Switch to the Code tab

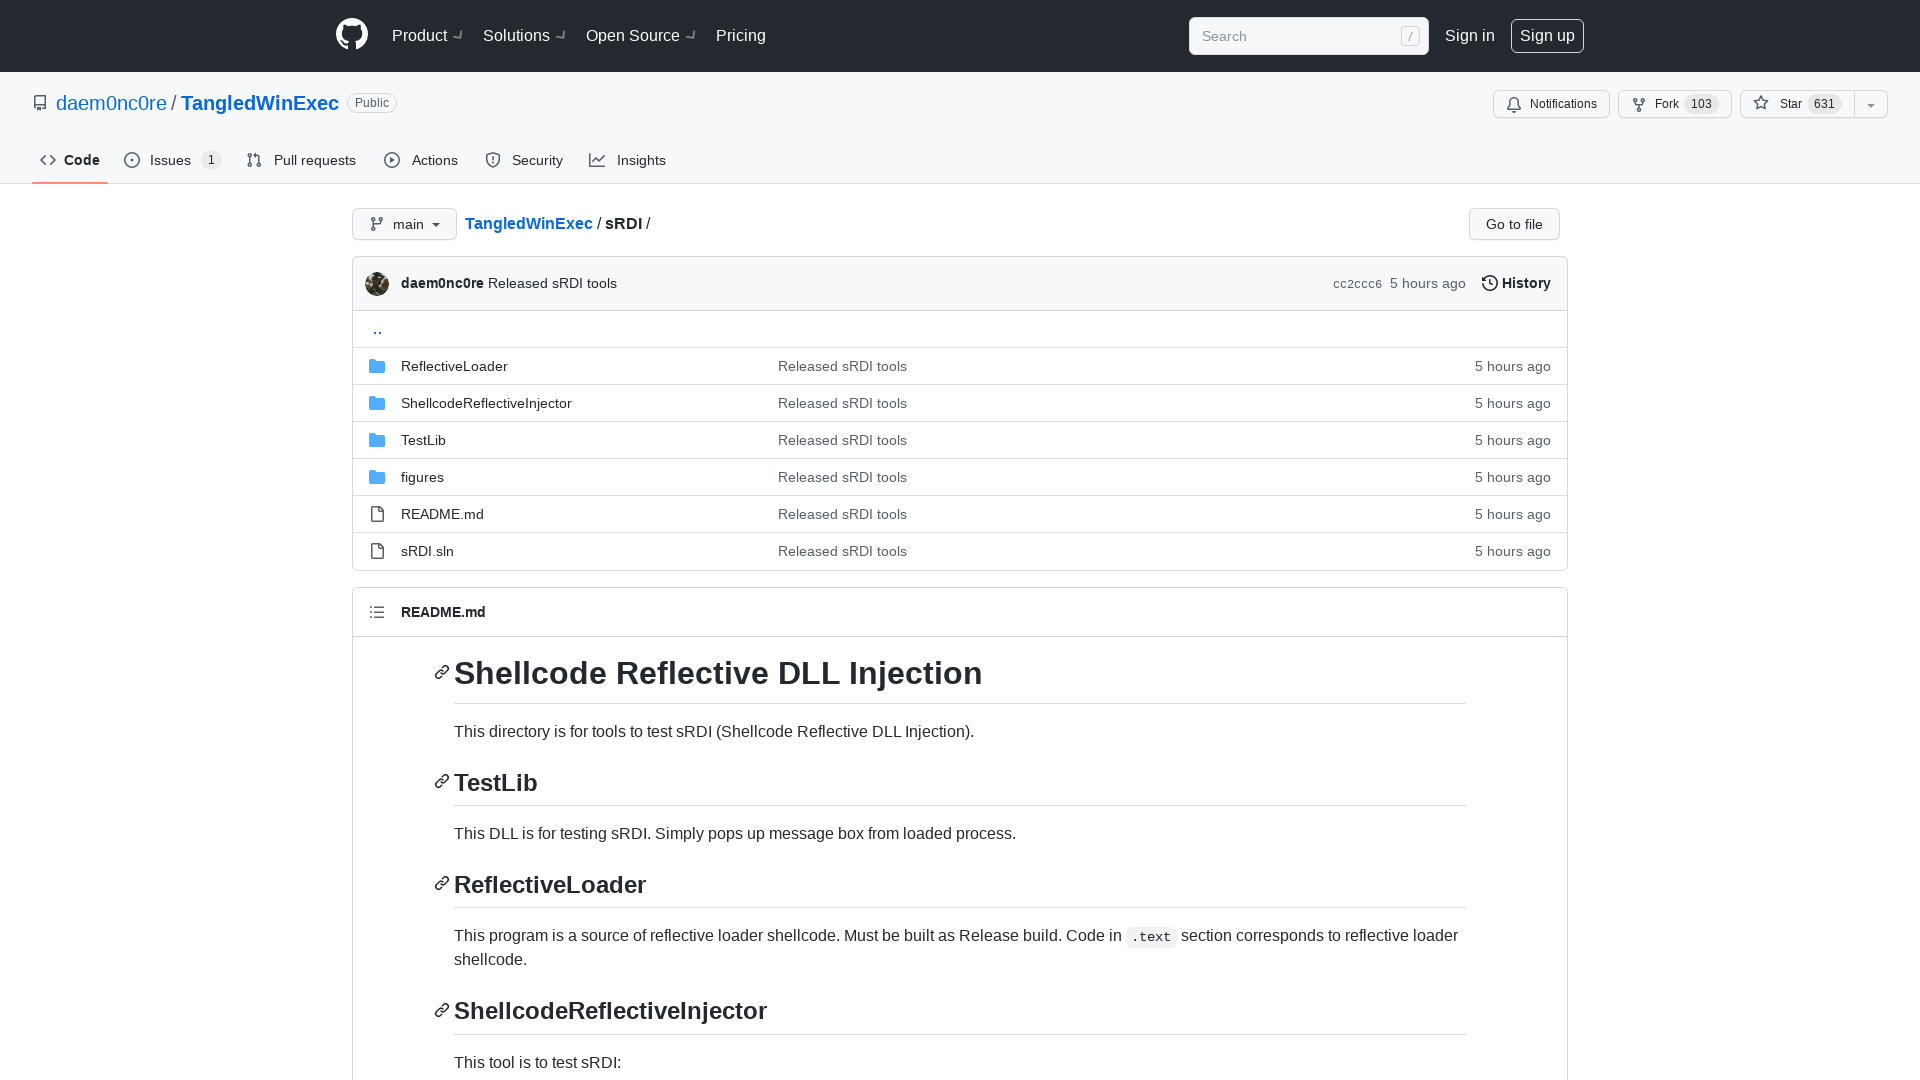[x=70, y=160]
